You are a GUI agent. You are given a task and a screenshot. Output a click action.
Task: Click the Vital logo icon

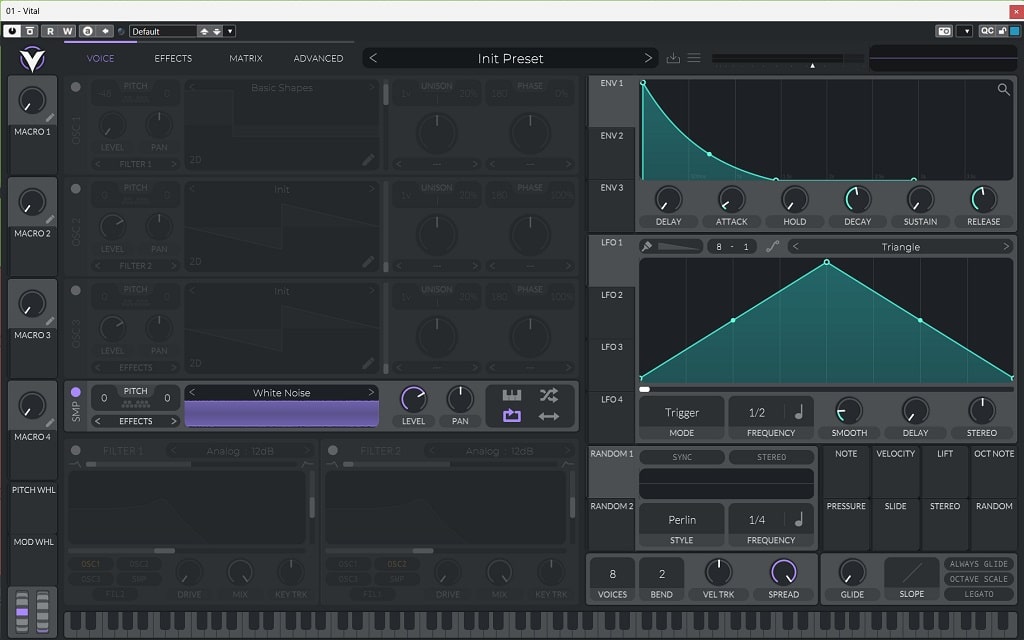point(32,59)
